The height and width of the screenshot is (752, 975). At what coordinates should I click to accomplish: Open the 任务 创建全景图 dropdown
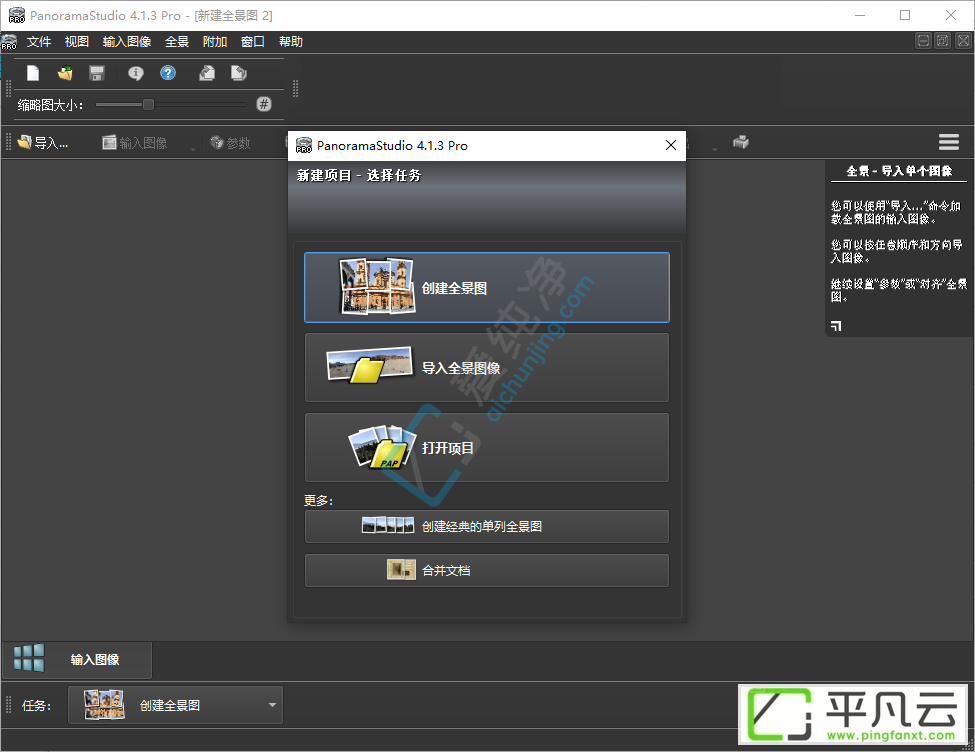[175, 705]
